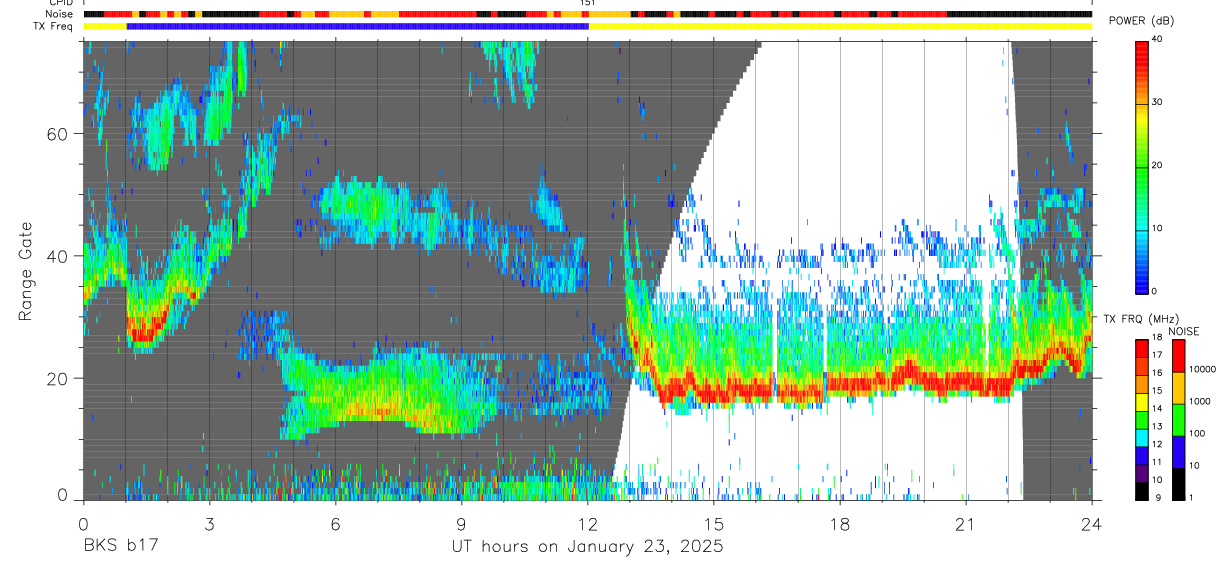Click the '18' tick on the TX FRQ scale
The image size is (1228, 567).
point(1158,339)
